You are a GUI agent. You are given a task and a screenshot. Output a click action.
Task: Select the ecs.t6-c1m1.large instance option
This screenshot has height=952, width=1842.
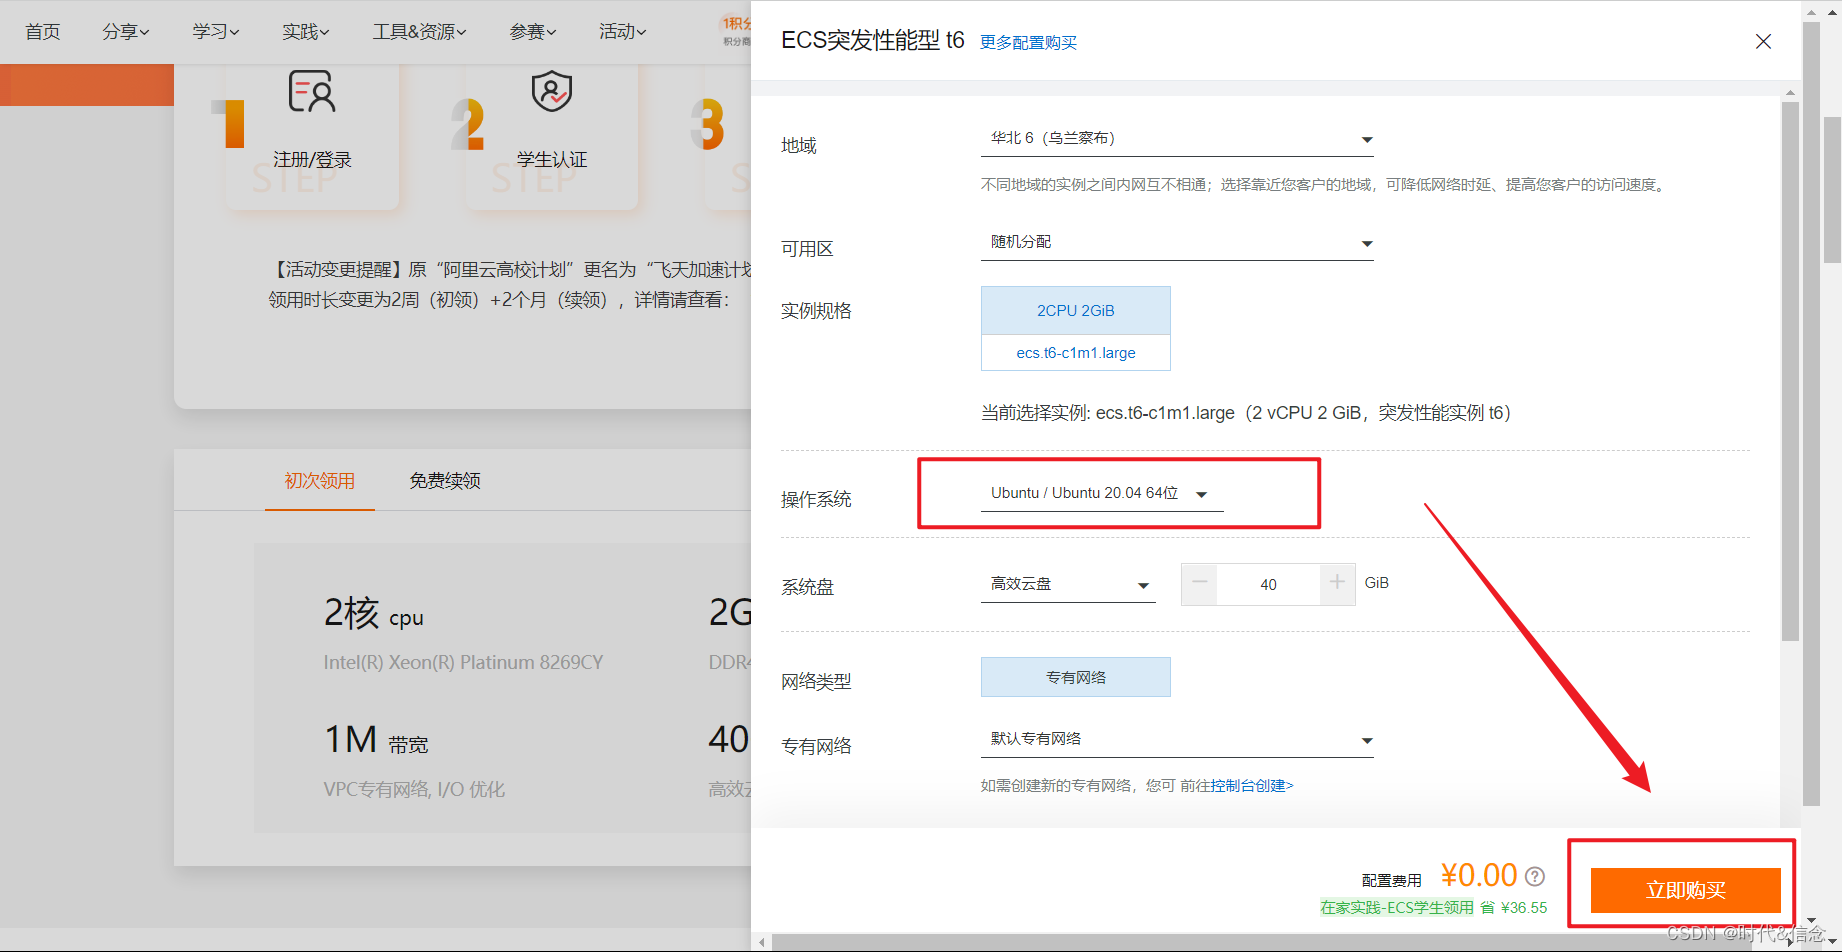[1076, 353]
